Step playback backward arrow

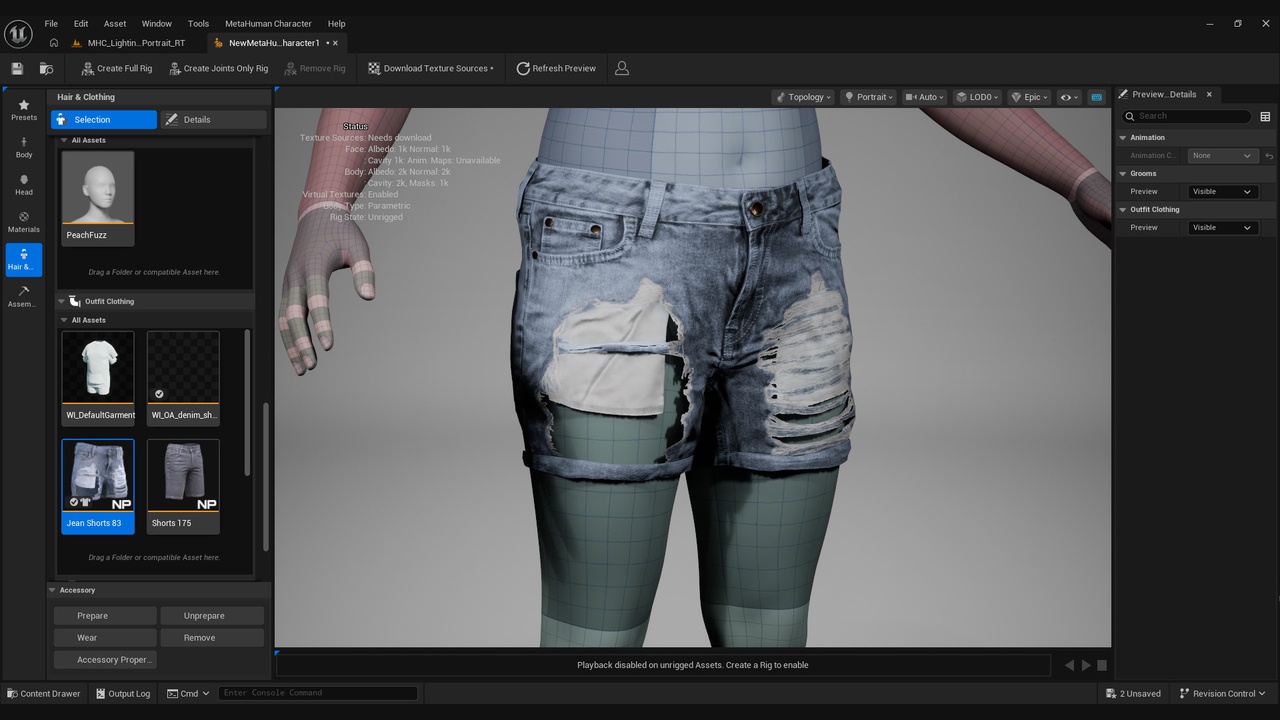click(x=1069, y=665)
